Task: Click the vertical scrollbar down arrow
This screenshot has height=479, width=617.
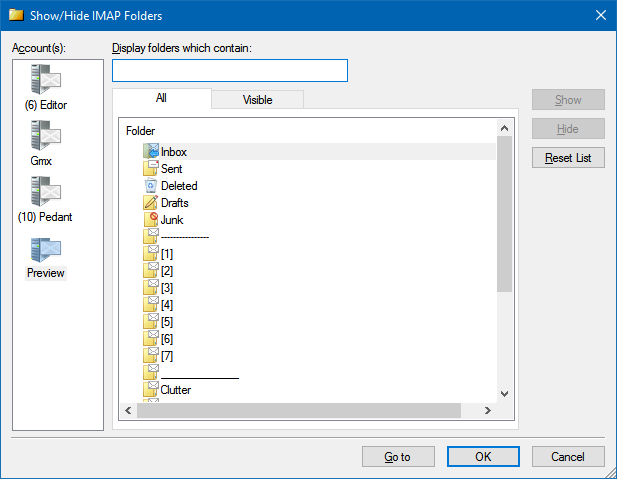Action: click(504, 394)
